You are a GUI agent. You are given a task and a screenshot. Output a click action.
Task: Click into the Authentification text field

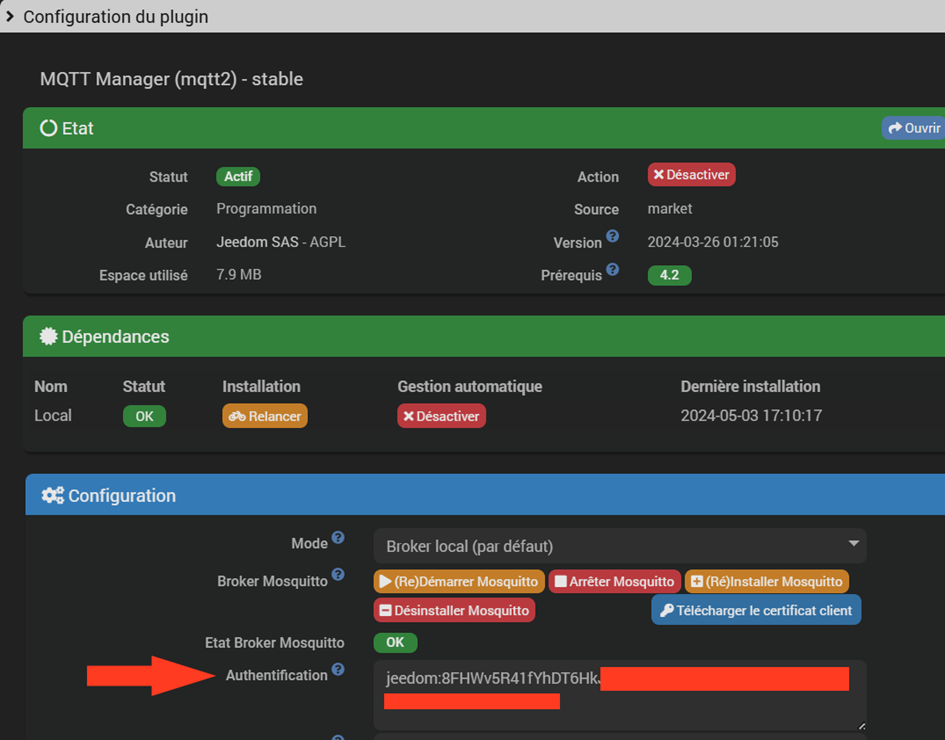(620, 695)
